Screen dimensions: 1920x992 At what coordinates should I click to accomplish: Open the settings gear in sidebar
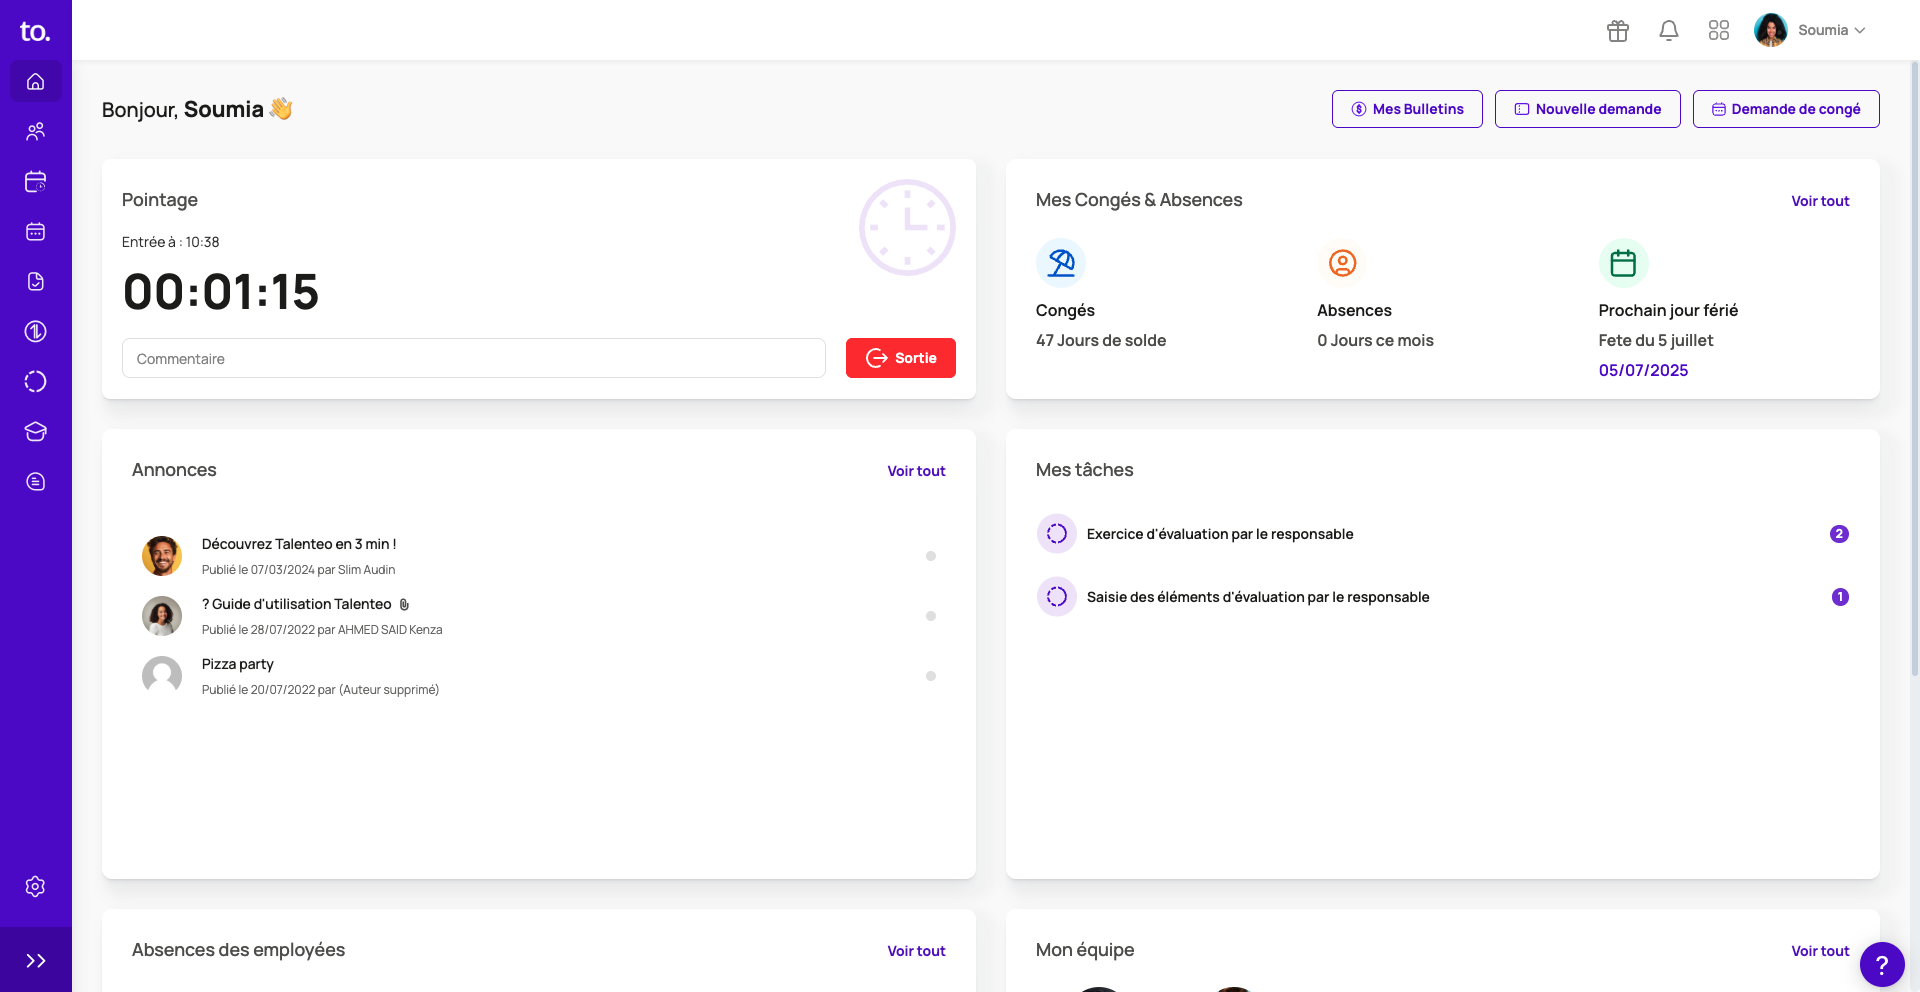coord(36,887)
